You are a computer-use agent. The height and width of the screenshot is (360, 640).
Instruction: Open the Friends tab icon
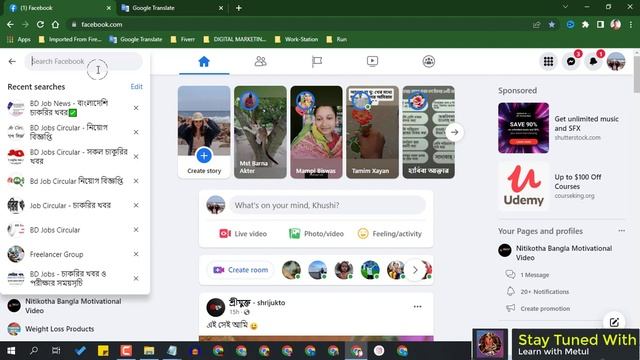(260, 62)
